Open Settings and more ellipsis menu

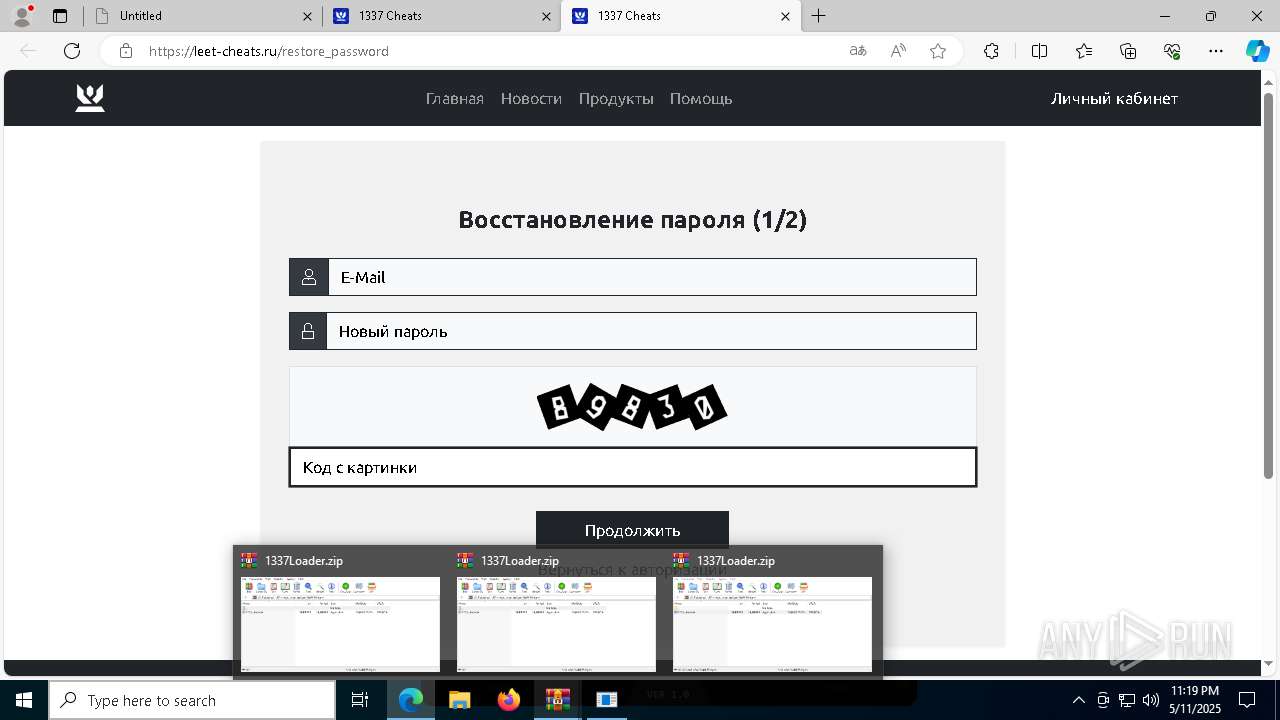(1216, 51)
